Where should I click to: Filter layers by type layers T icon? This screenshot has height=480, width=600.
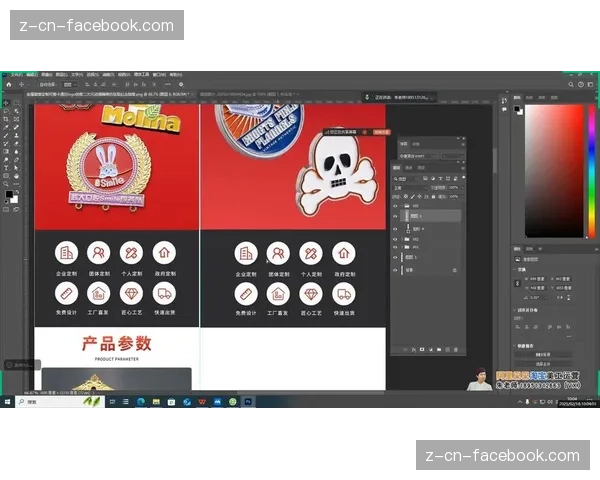[x=440, y=178]
